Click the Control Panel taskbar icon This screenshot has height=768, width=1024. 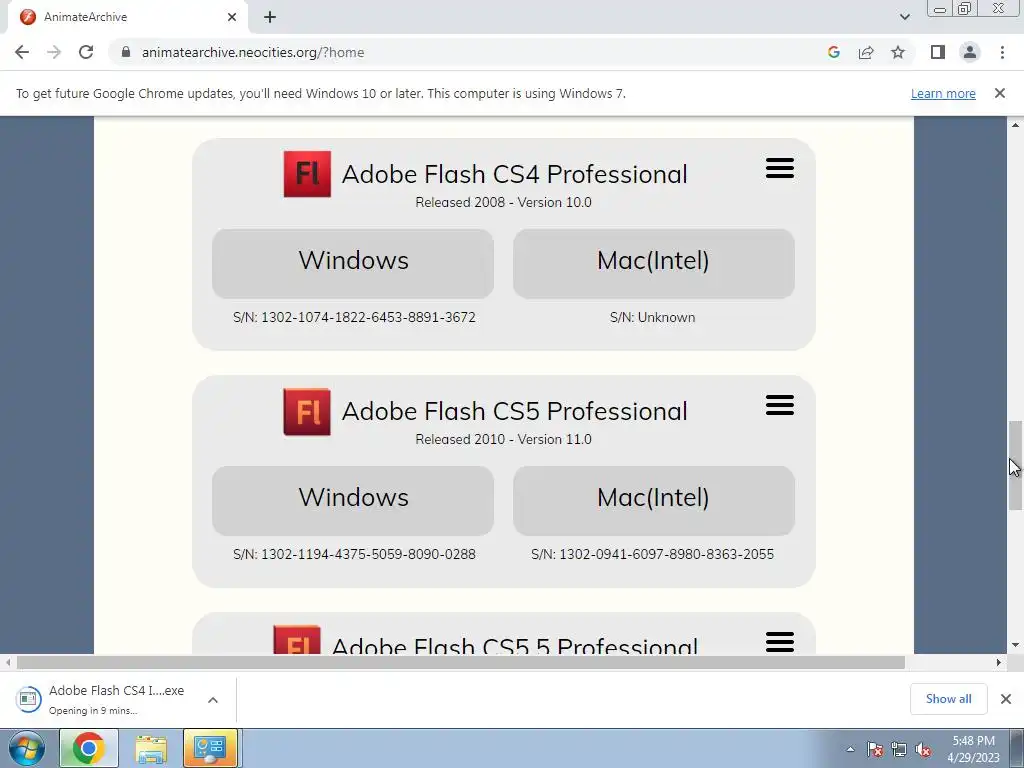(210, 748)
